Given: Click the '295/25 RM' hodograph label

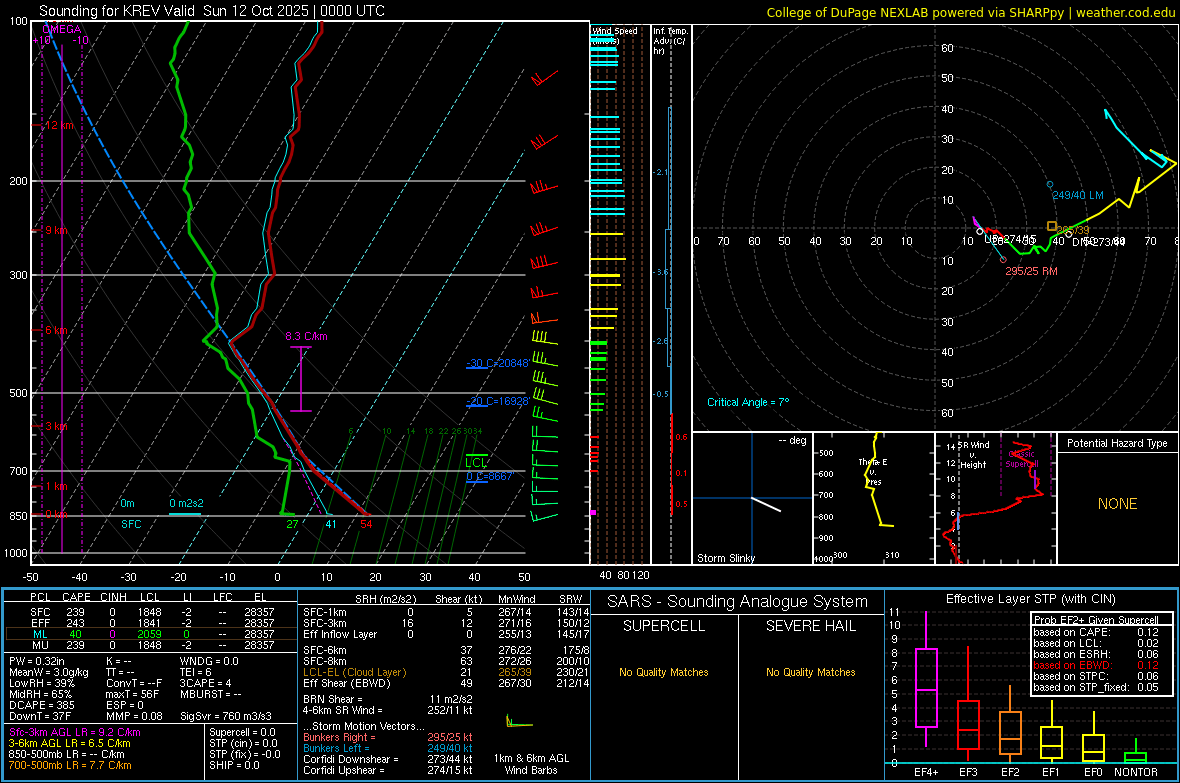Looking at the screenshot, I should (x=1031, y=271).
